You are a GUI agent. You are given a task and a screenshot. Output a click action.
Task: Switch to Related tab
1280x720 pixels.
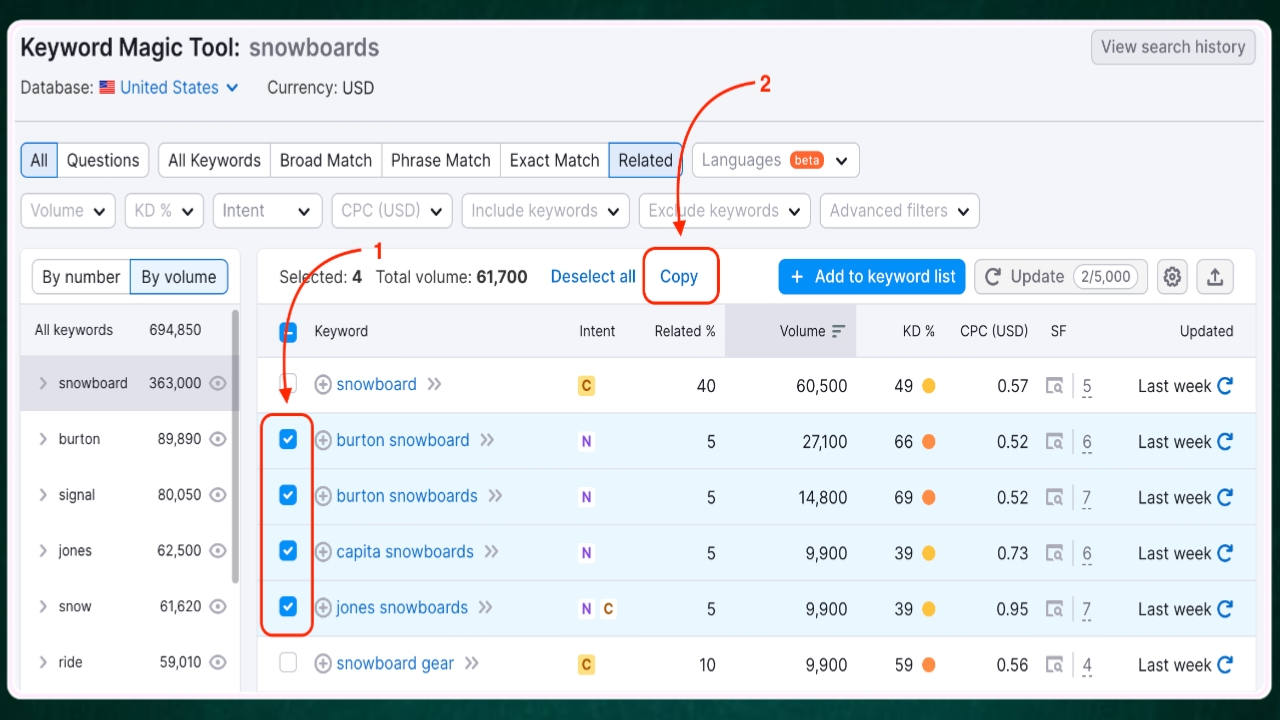coord(646,160)
